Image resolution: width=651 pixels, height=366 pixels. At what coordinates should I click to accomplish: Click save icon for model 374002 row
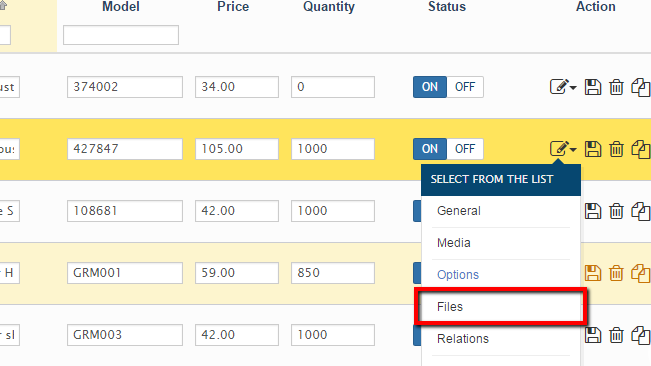(592, 87)
